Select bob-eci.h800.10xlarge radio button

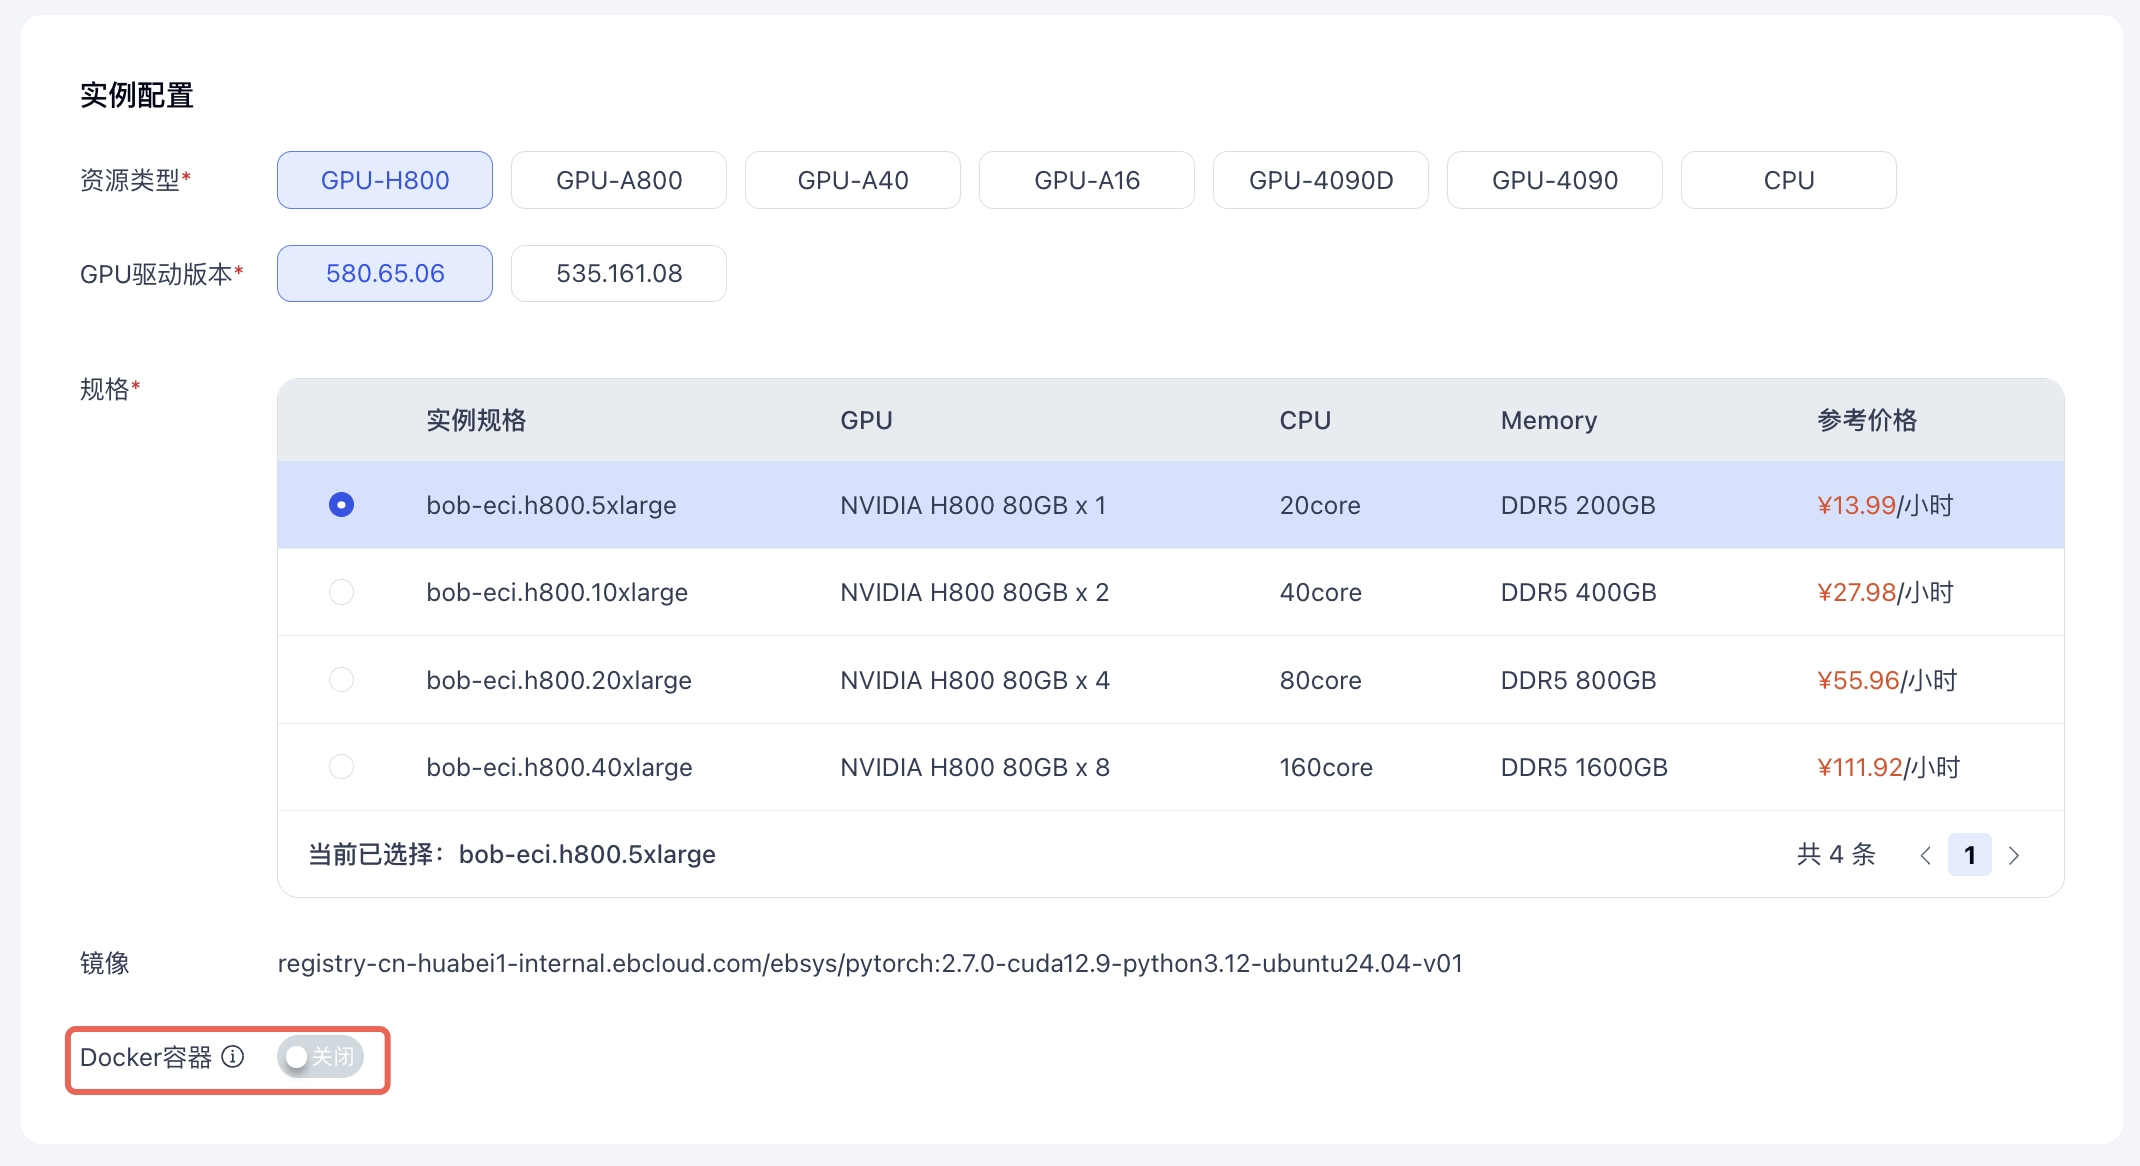pos(341,592)
